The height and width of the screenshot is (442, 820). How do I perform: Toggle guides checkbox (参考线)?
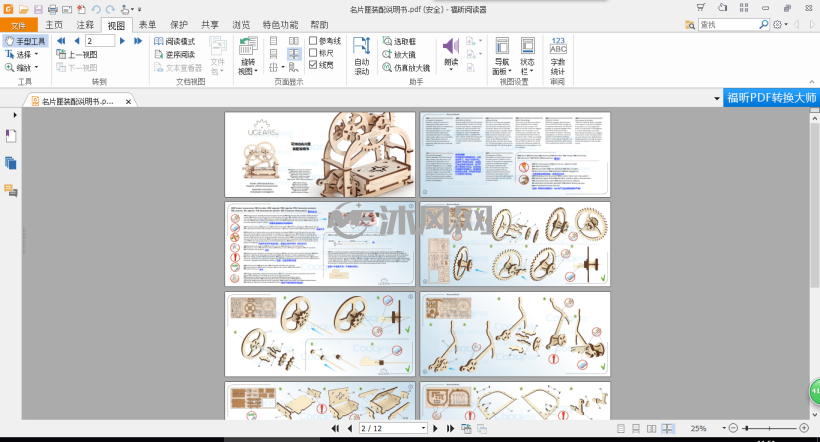[x=313, y=40]
